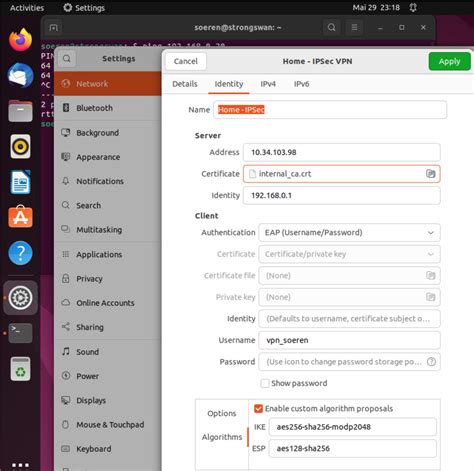This screenshot has width=474, height=471.
Task: Click the client Identity field
Action: click(349, 319)
